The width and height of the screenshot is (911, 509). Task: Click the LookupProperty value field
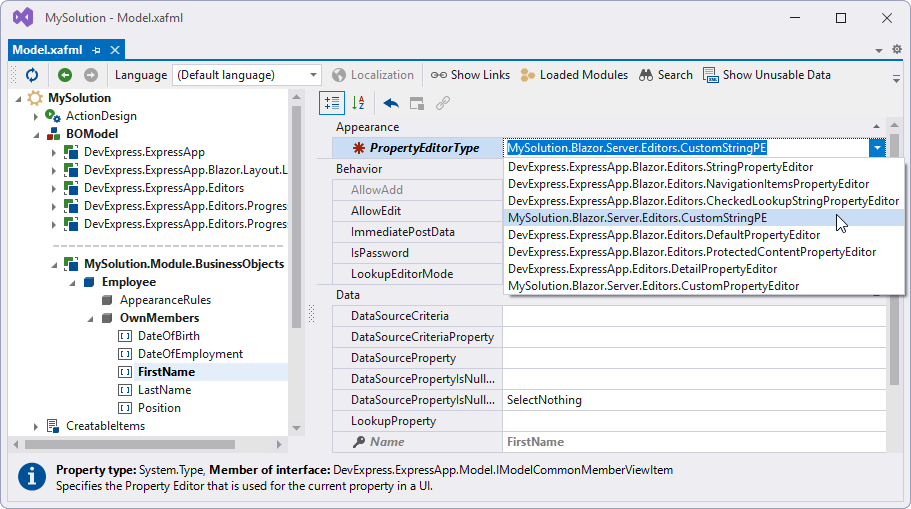click(694, 421)
